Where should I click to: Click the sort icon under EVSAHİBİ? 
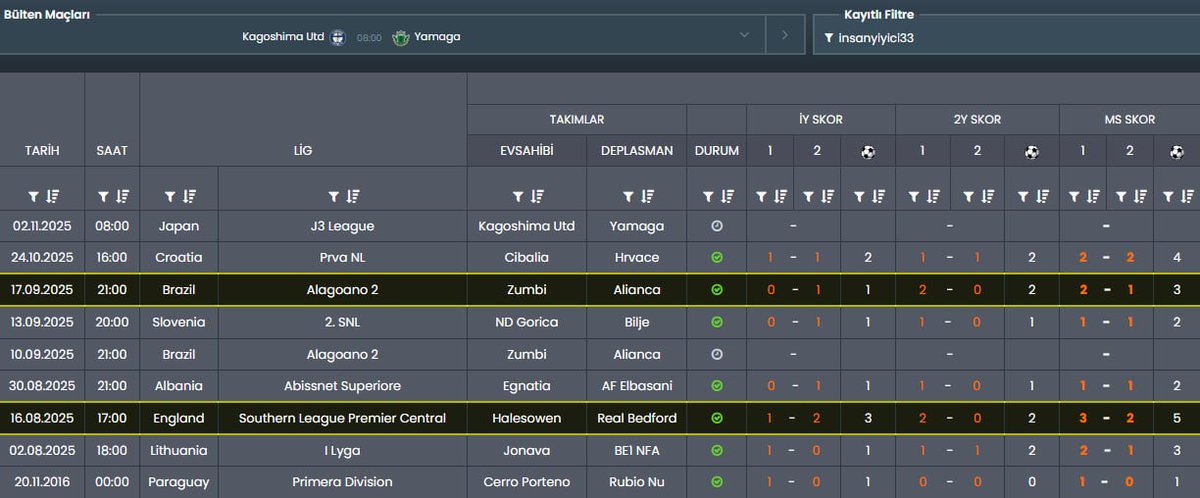pos(536,196)
